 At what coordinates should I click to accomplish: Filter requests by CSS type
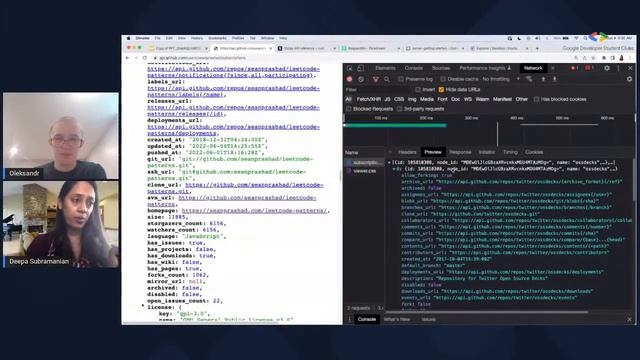coord(399,99)
